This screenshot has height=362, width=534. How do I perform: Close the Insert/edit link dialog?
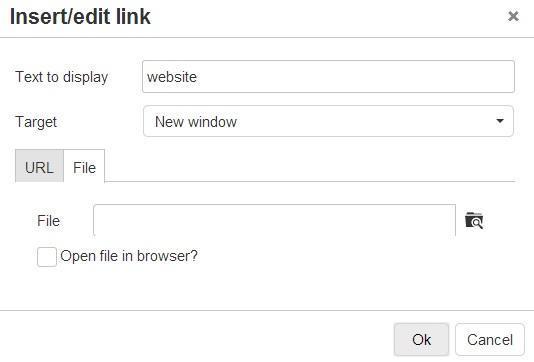(x=513, y=16)
